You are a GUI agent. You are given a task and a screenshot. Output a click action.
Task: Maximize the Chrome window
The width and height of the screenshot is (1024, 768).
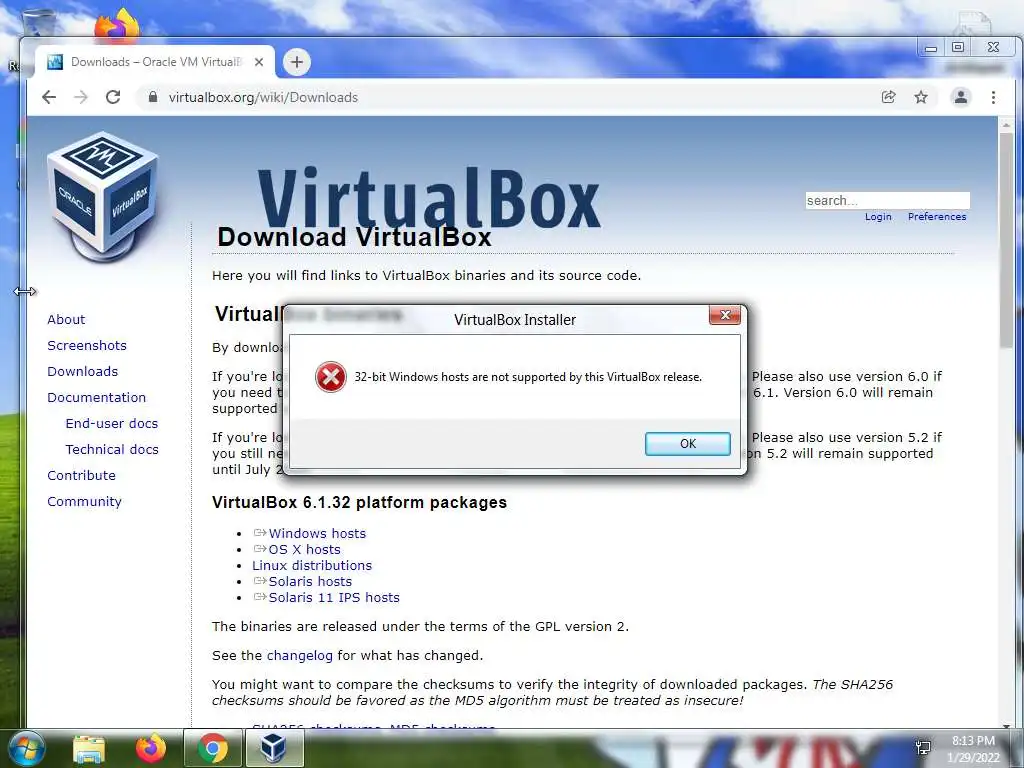click(x=958, y=47)
